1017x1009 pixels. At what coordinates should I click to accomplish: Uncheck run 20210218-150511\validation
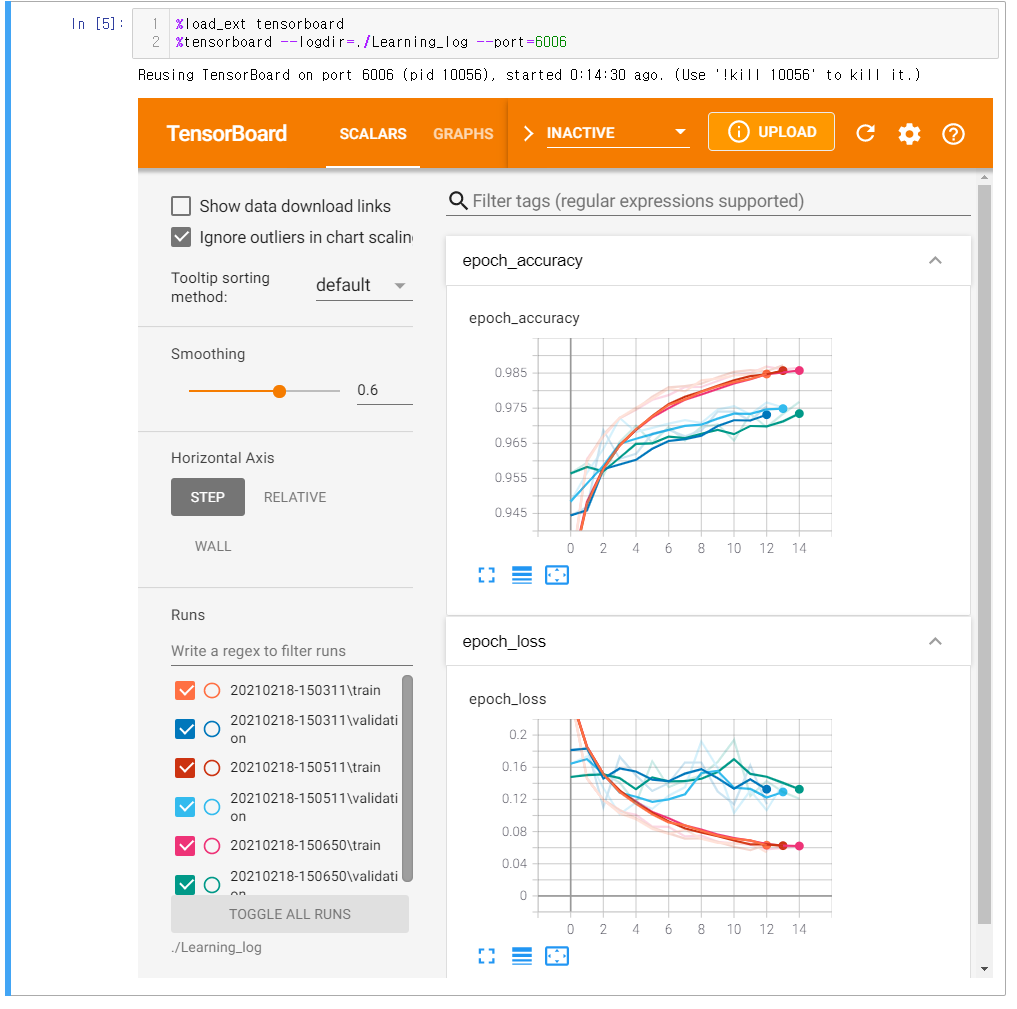(185, 807)
